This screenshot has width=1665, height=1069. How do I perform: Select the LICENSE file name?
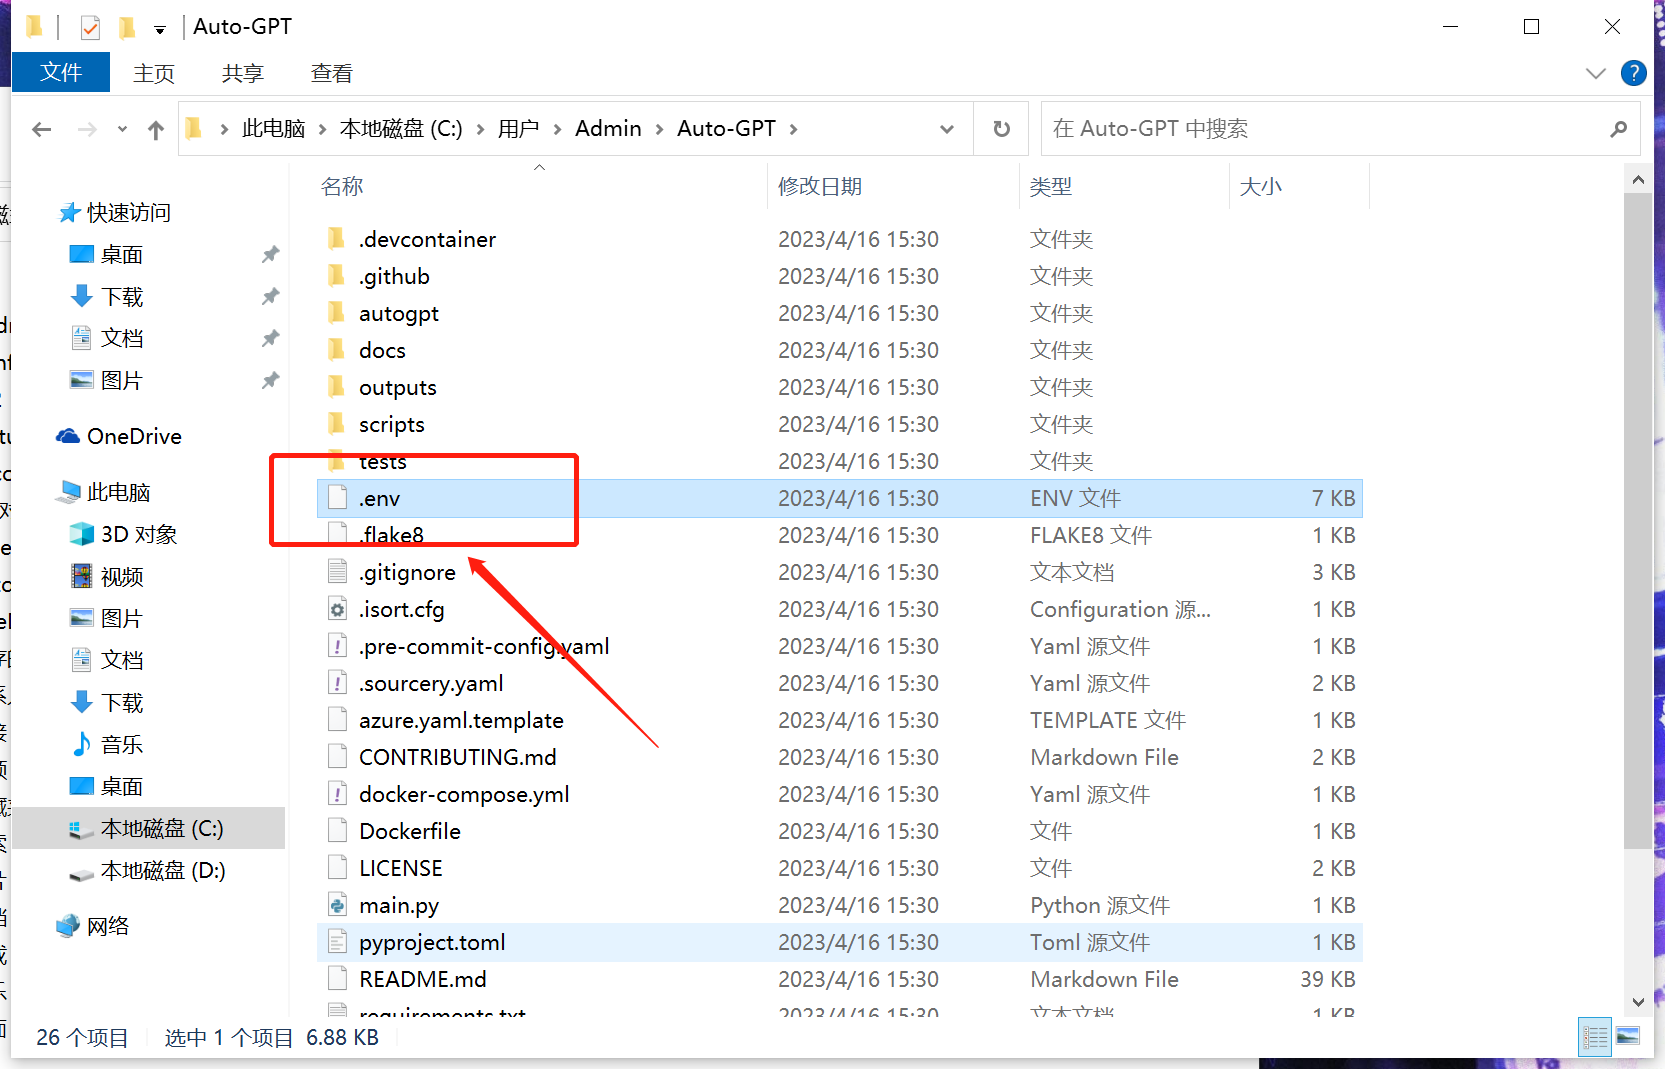(x=401, y=868)
